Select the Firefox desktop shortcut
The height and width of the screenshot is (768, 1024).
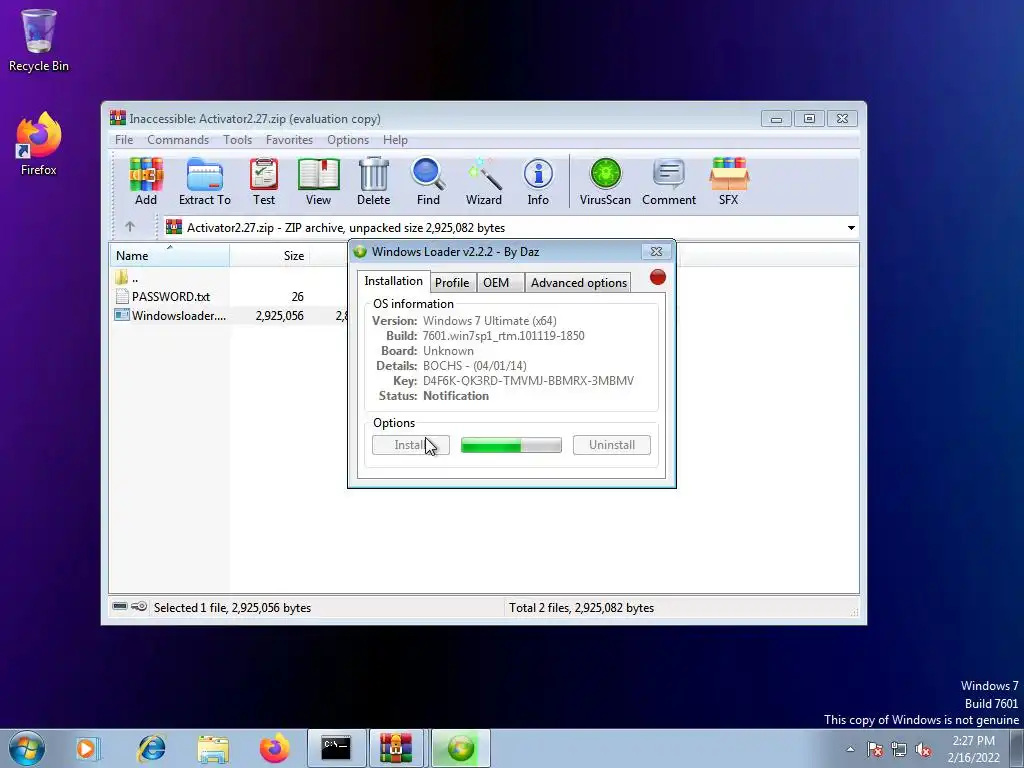coord(39,144)
